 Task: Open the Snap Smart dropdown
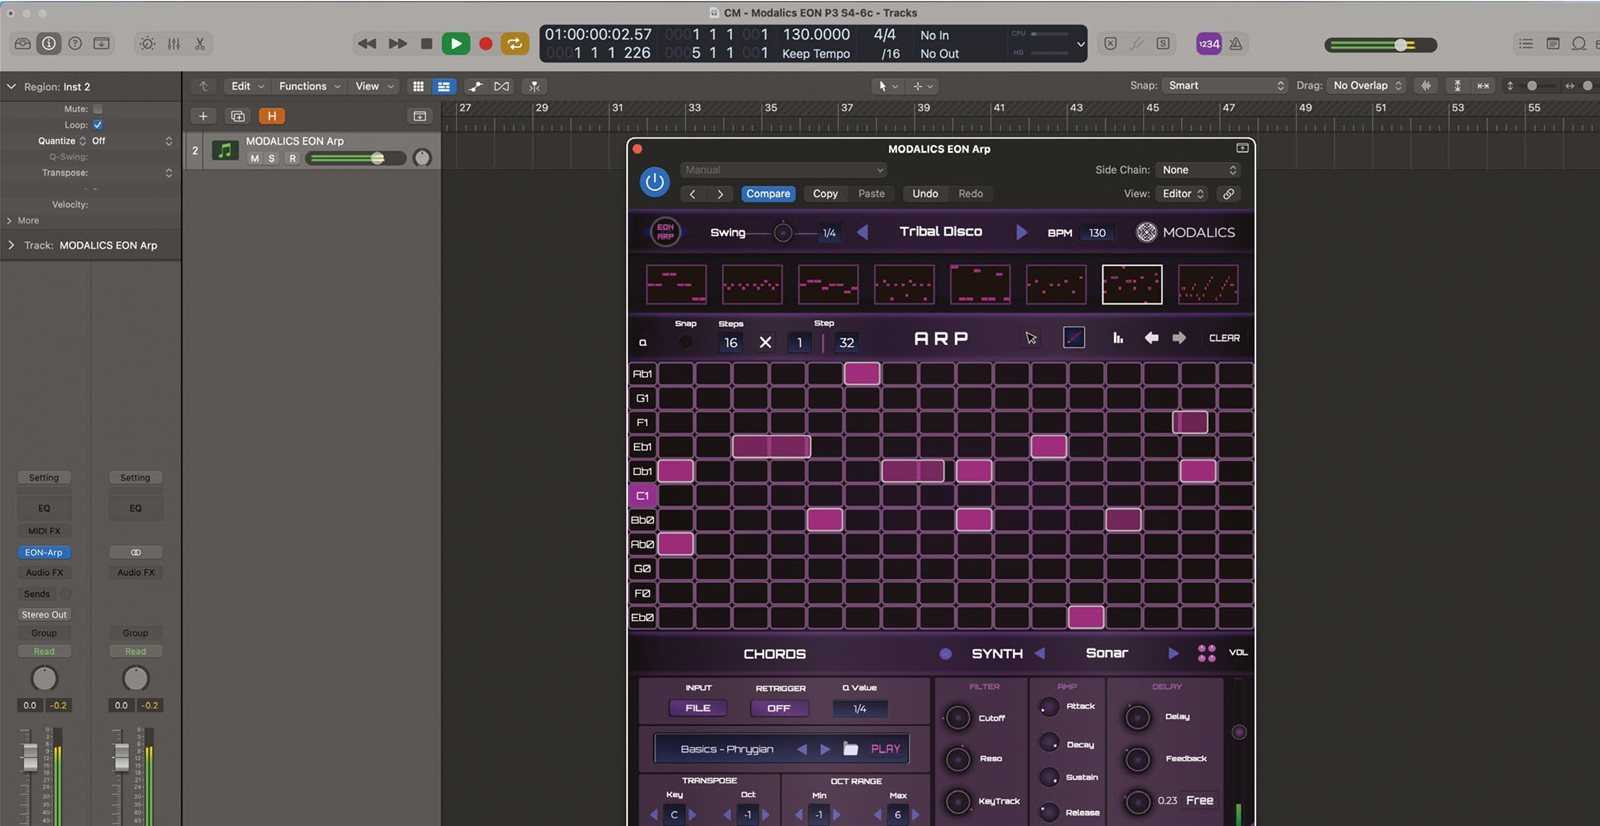(x=1225, y=86)
